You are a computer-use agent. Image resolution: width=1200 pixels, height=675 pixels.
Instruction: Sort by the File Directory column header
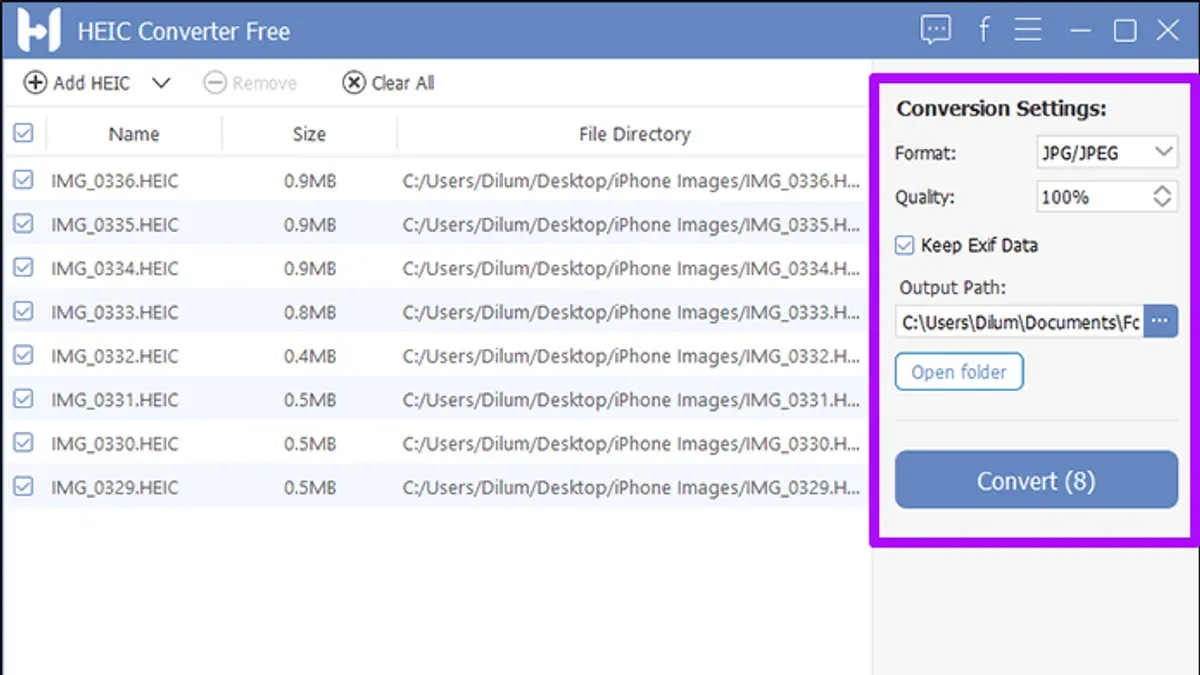(634, 134)
